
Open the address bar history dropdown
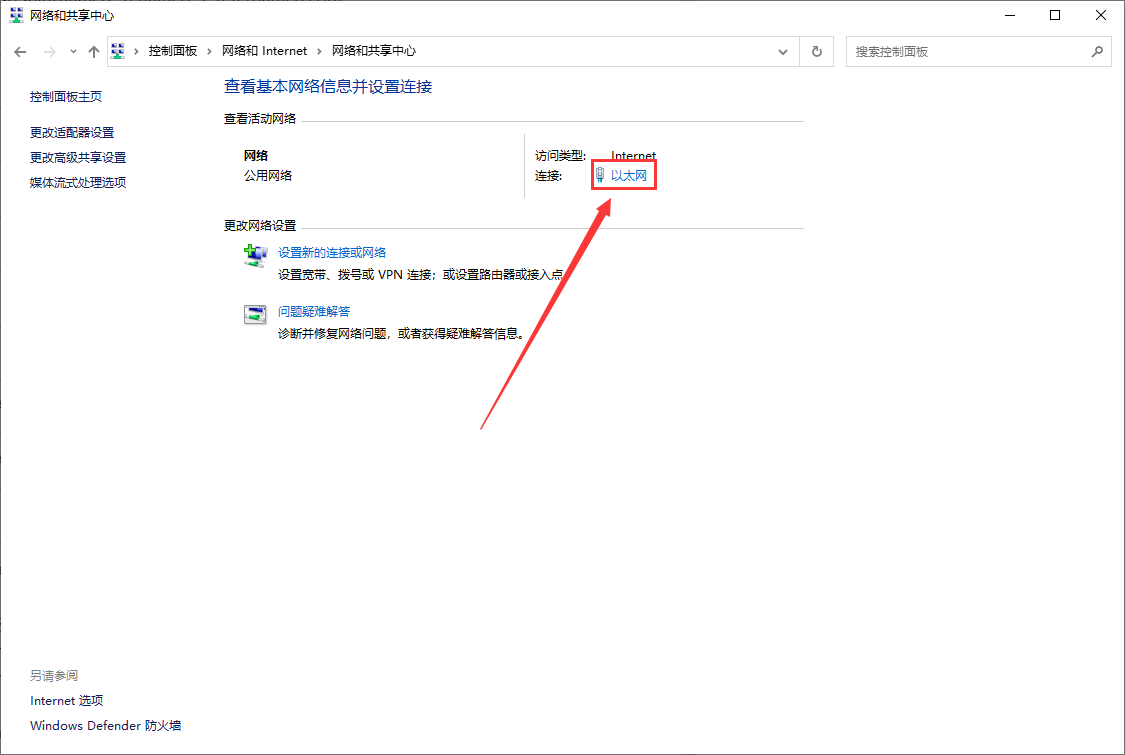pos(783,52)
